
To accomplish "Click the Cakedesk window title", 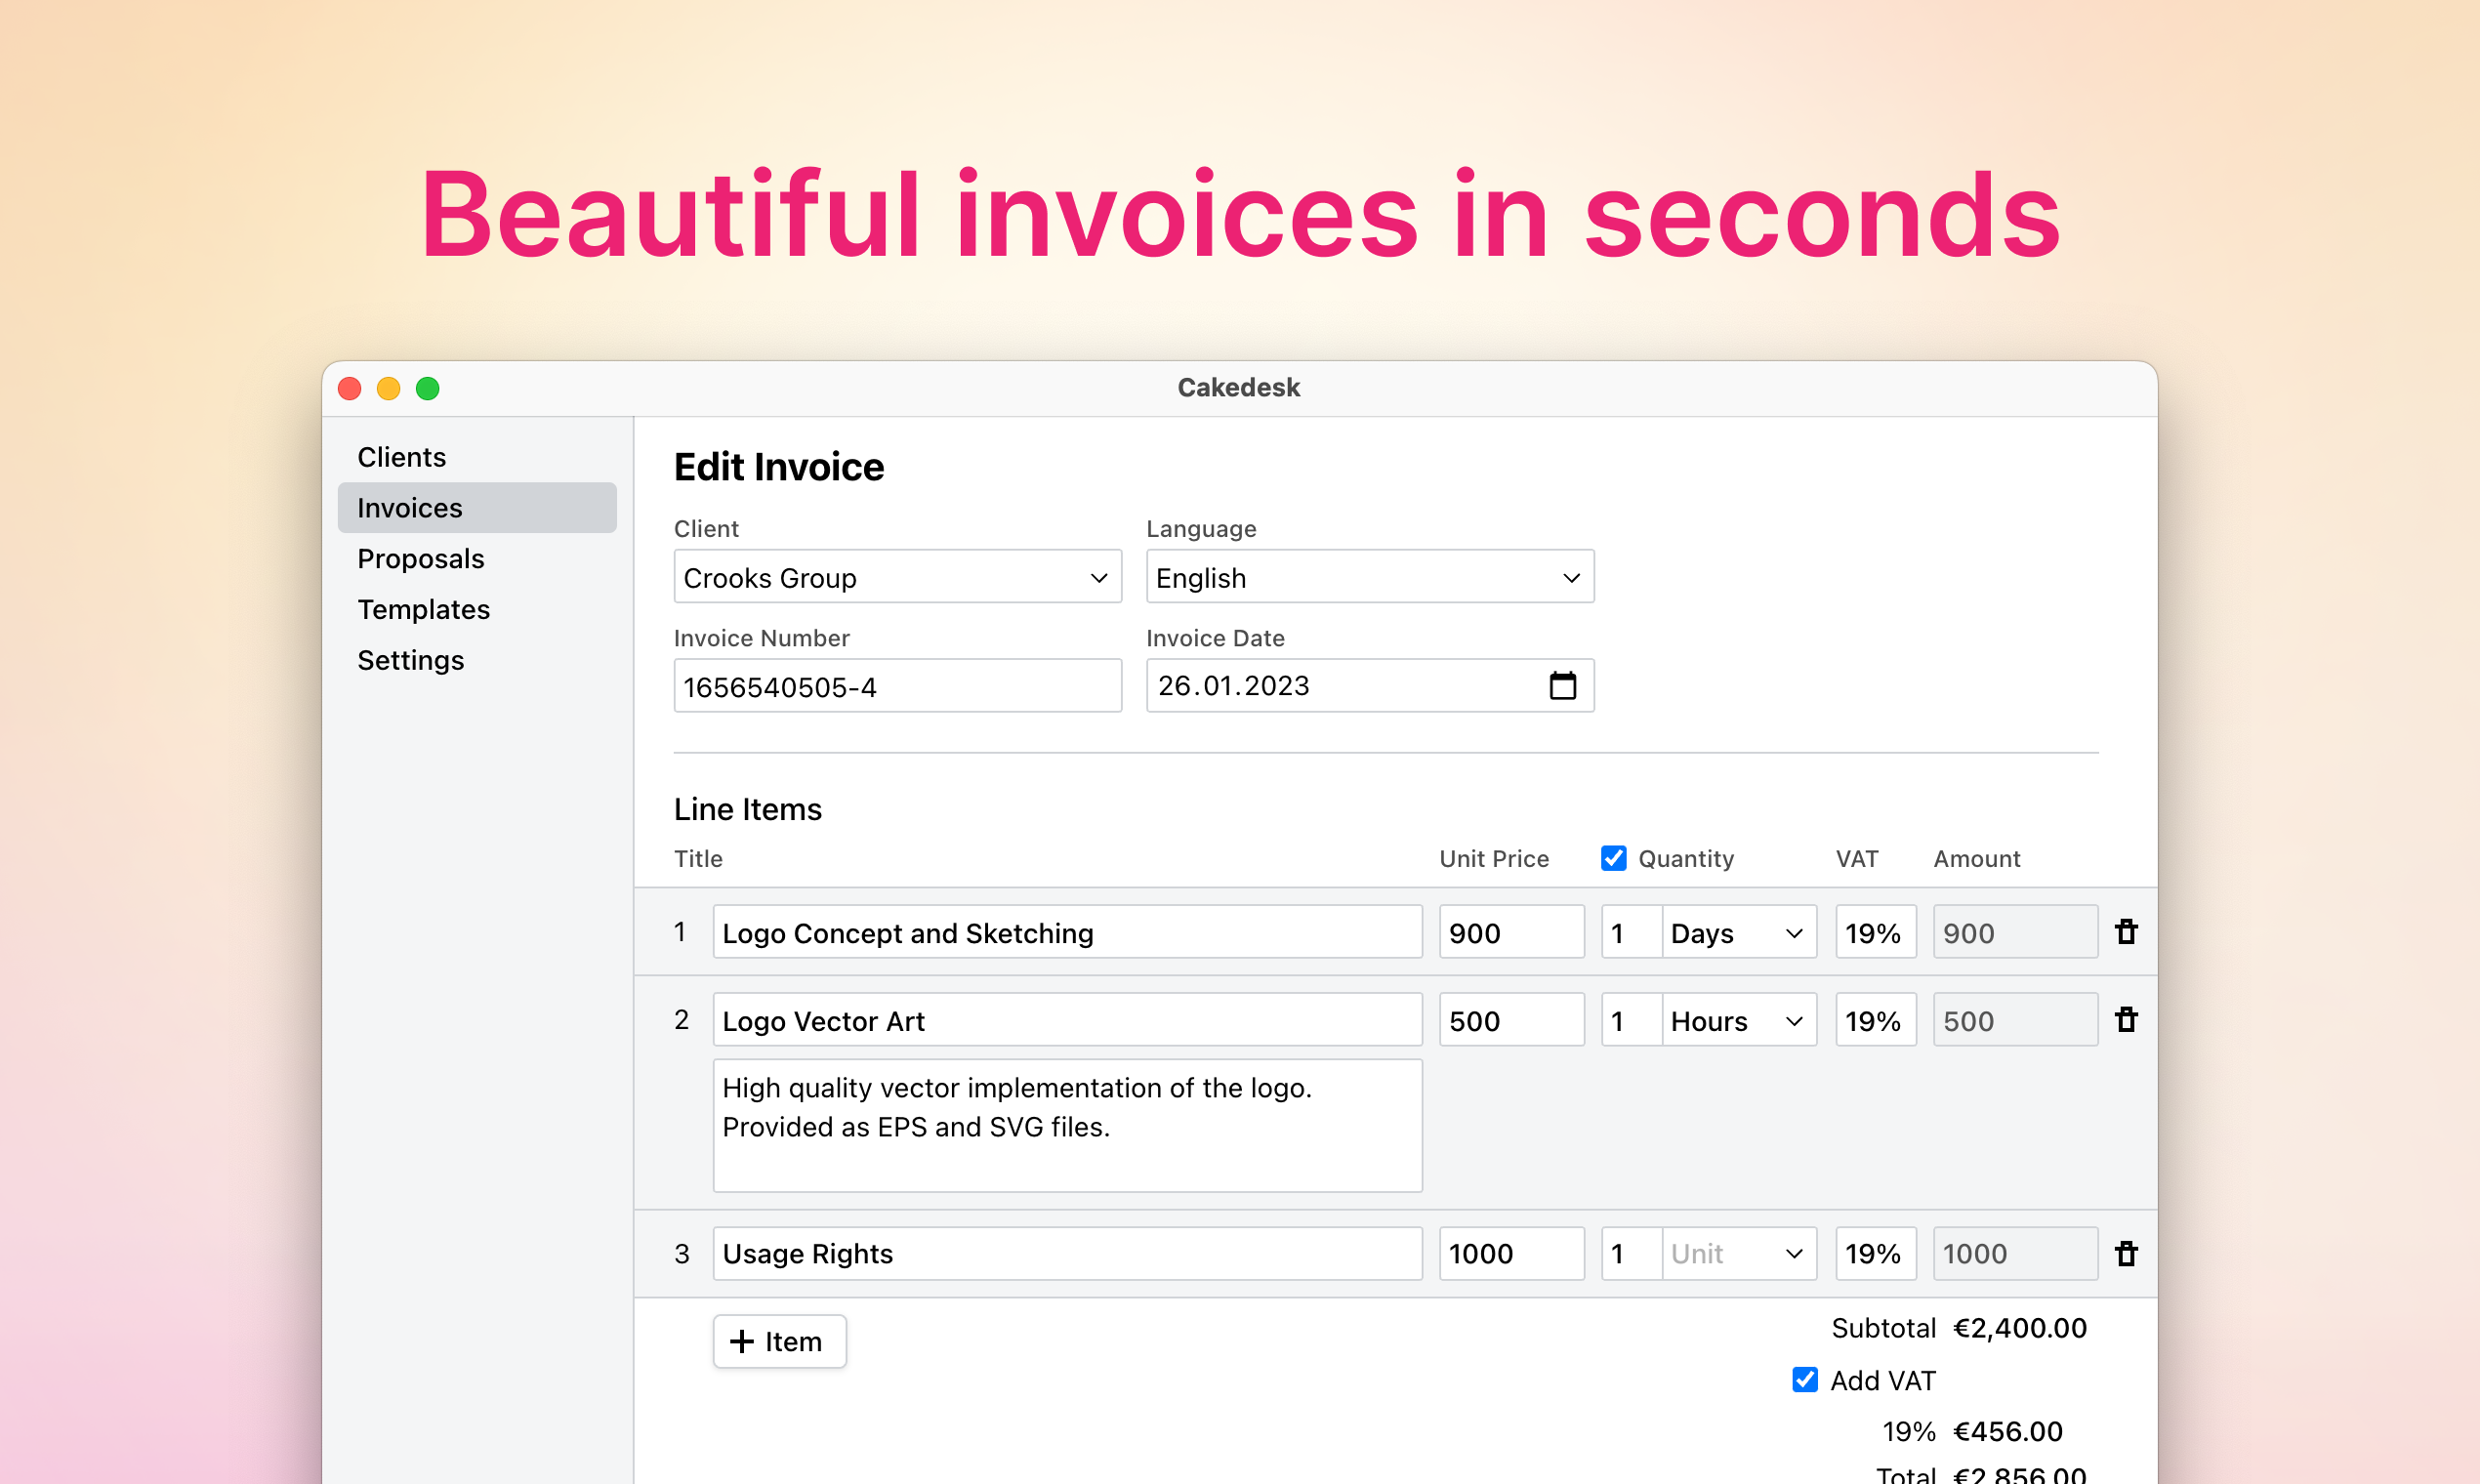I will 1239,388.
